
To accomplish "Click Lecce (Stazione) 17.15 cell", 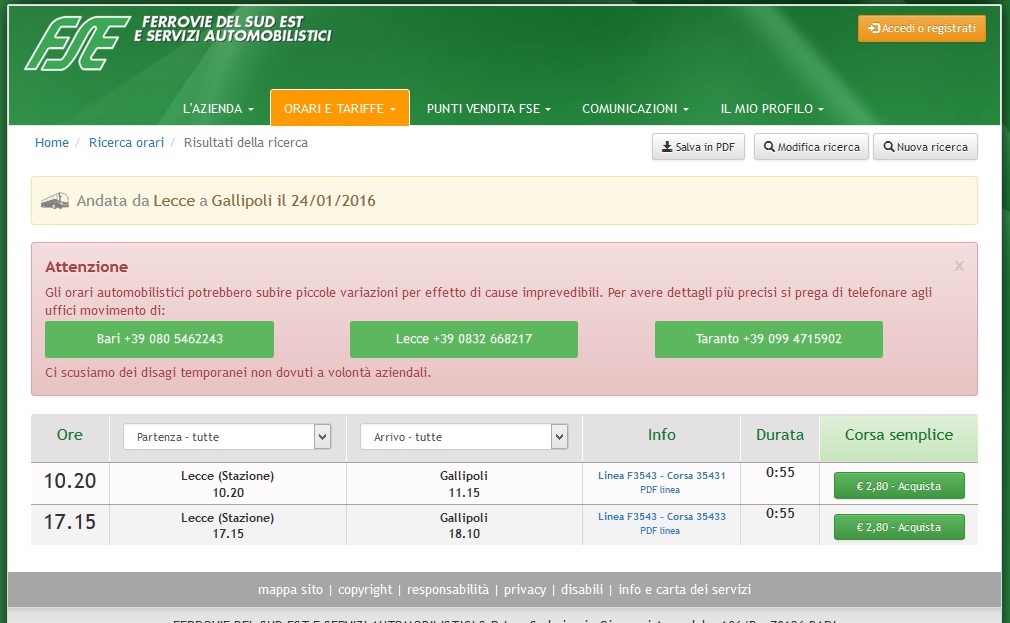I will point(227,525).
